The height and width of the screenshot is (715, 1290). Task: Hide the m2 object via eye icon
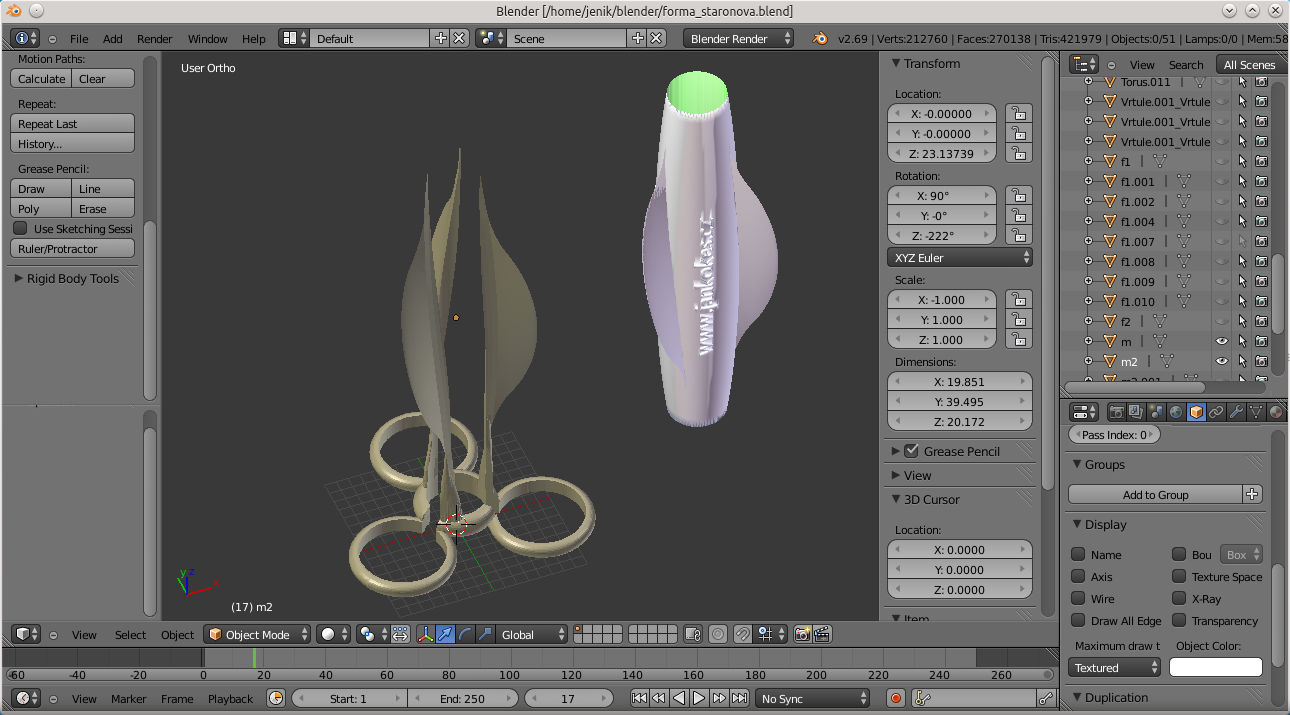point(1221,361)
